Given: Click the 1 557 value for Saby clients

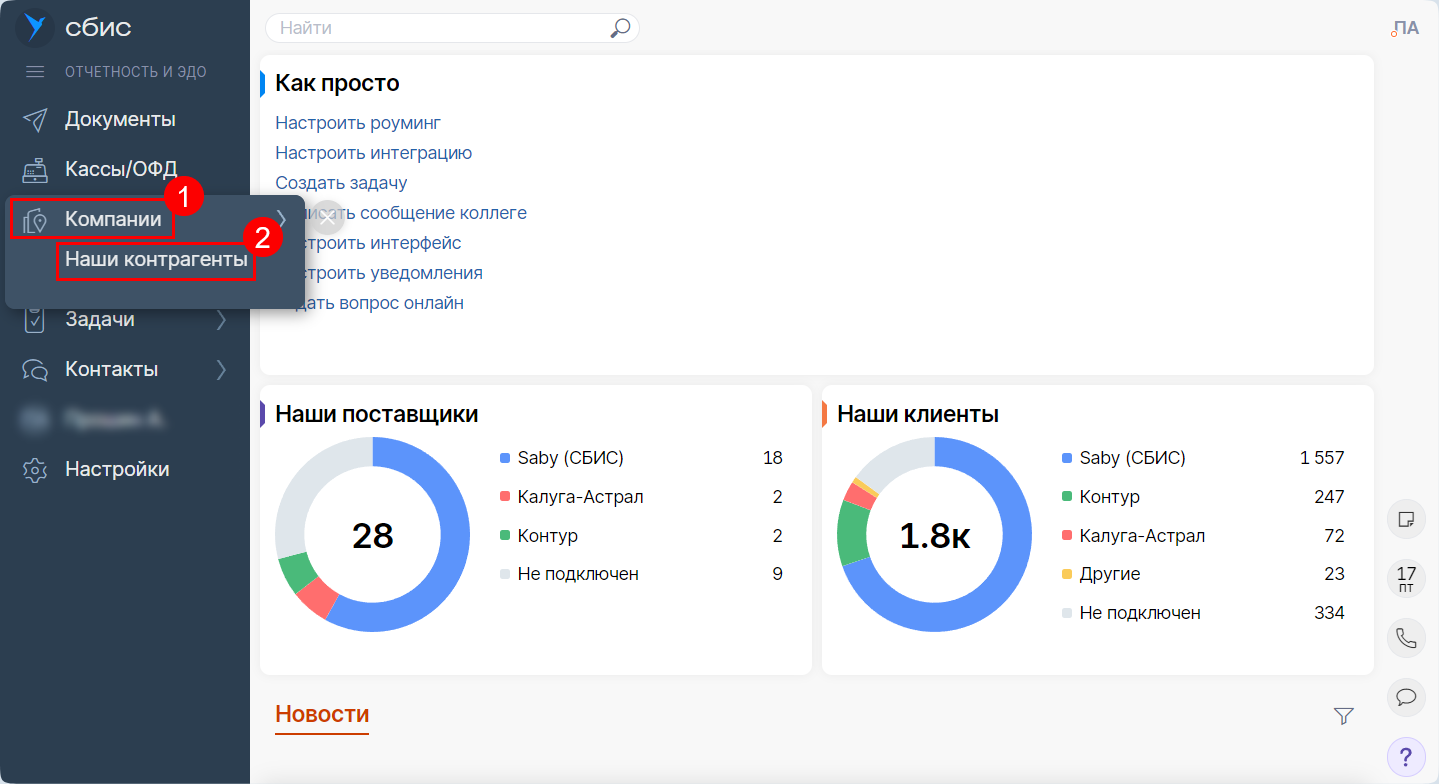Looking at the screenshot, I should point(1322,458).
